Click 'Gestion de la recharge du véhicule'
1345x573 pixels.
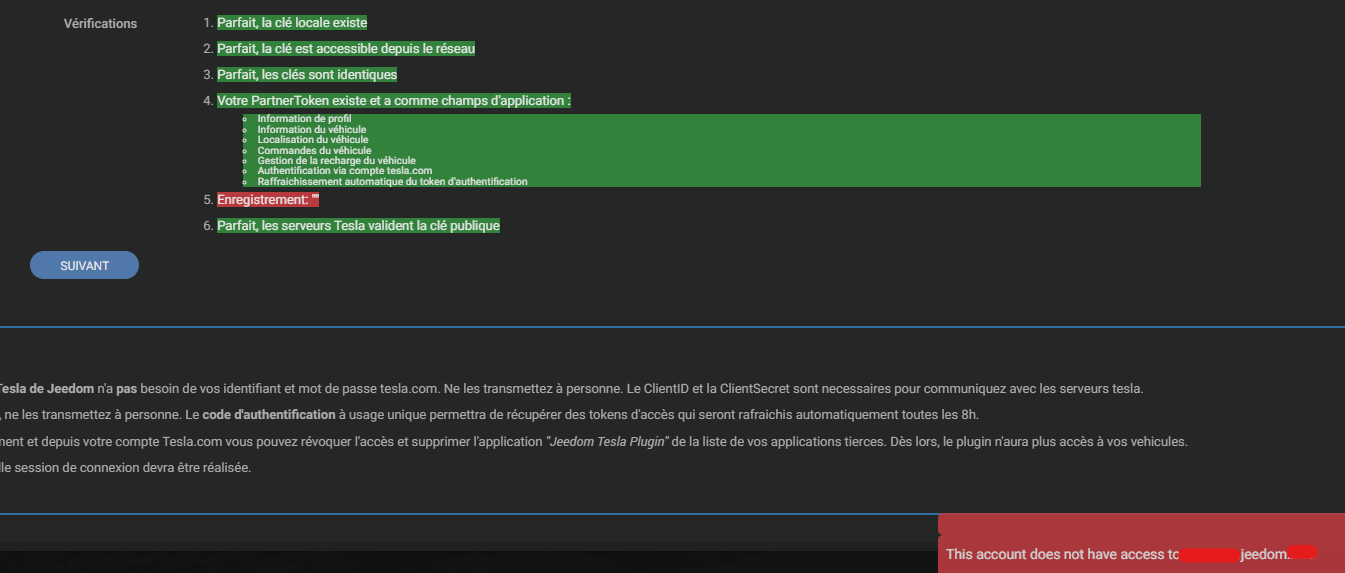click(336, 160)
